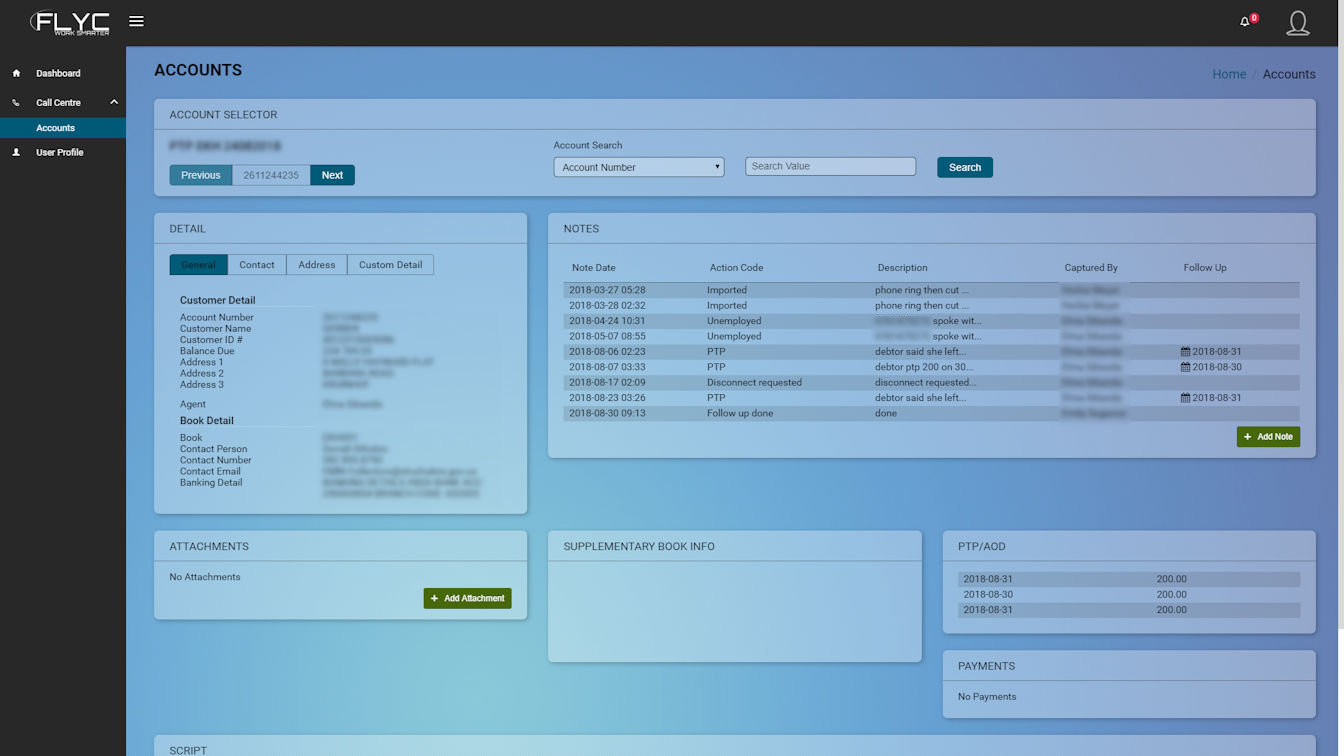This screenshot has height=756, width=1344.
Task: Click the Action Code column header
Action: coord(736,268)
